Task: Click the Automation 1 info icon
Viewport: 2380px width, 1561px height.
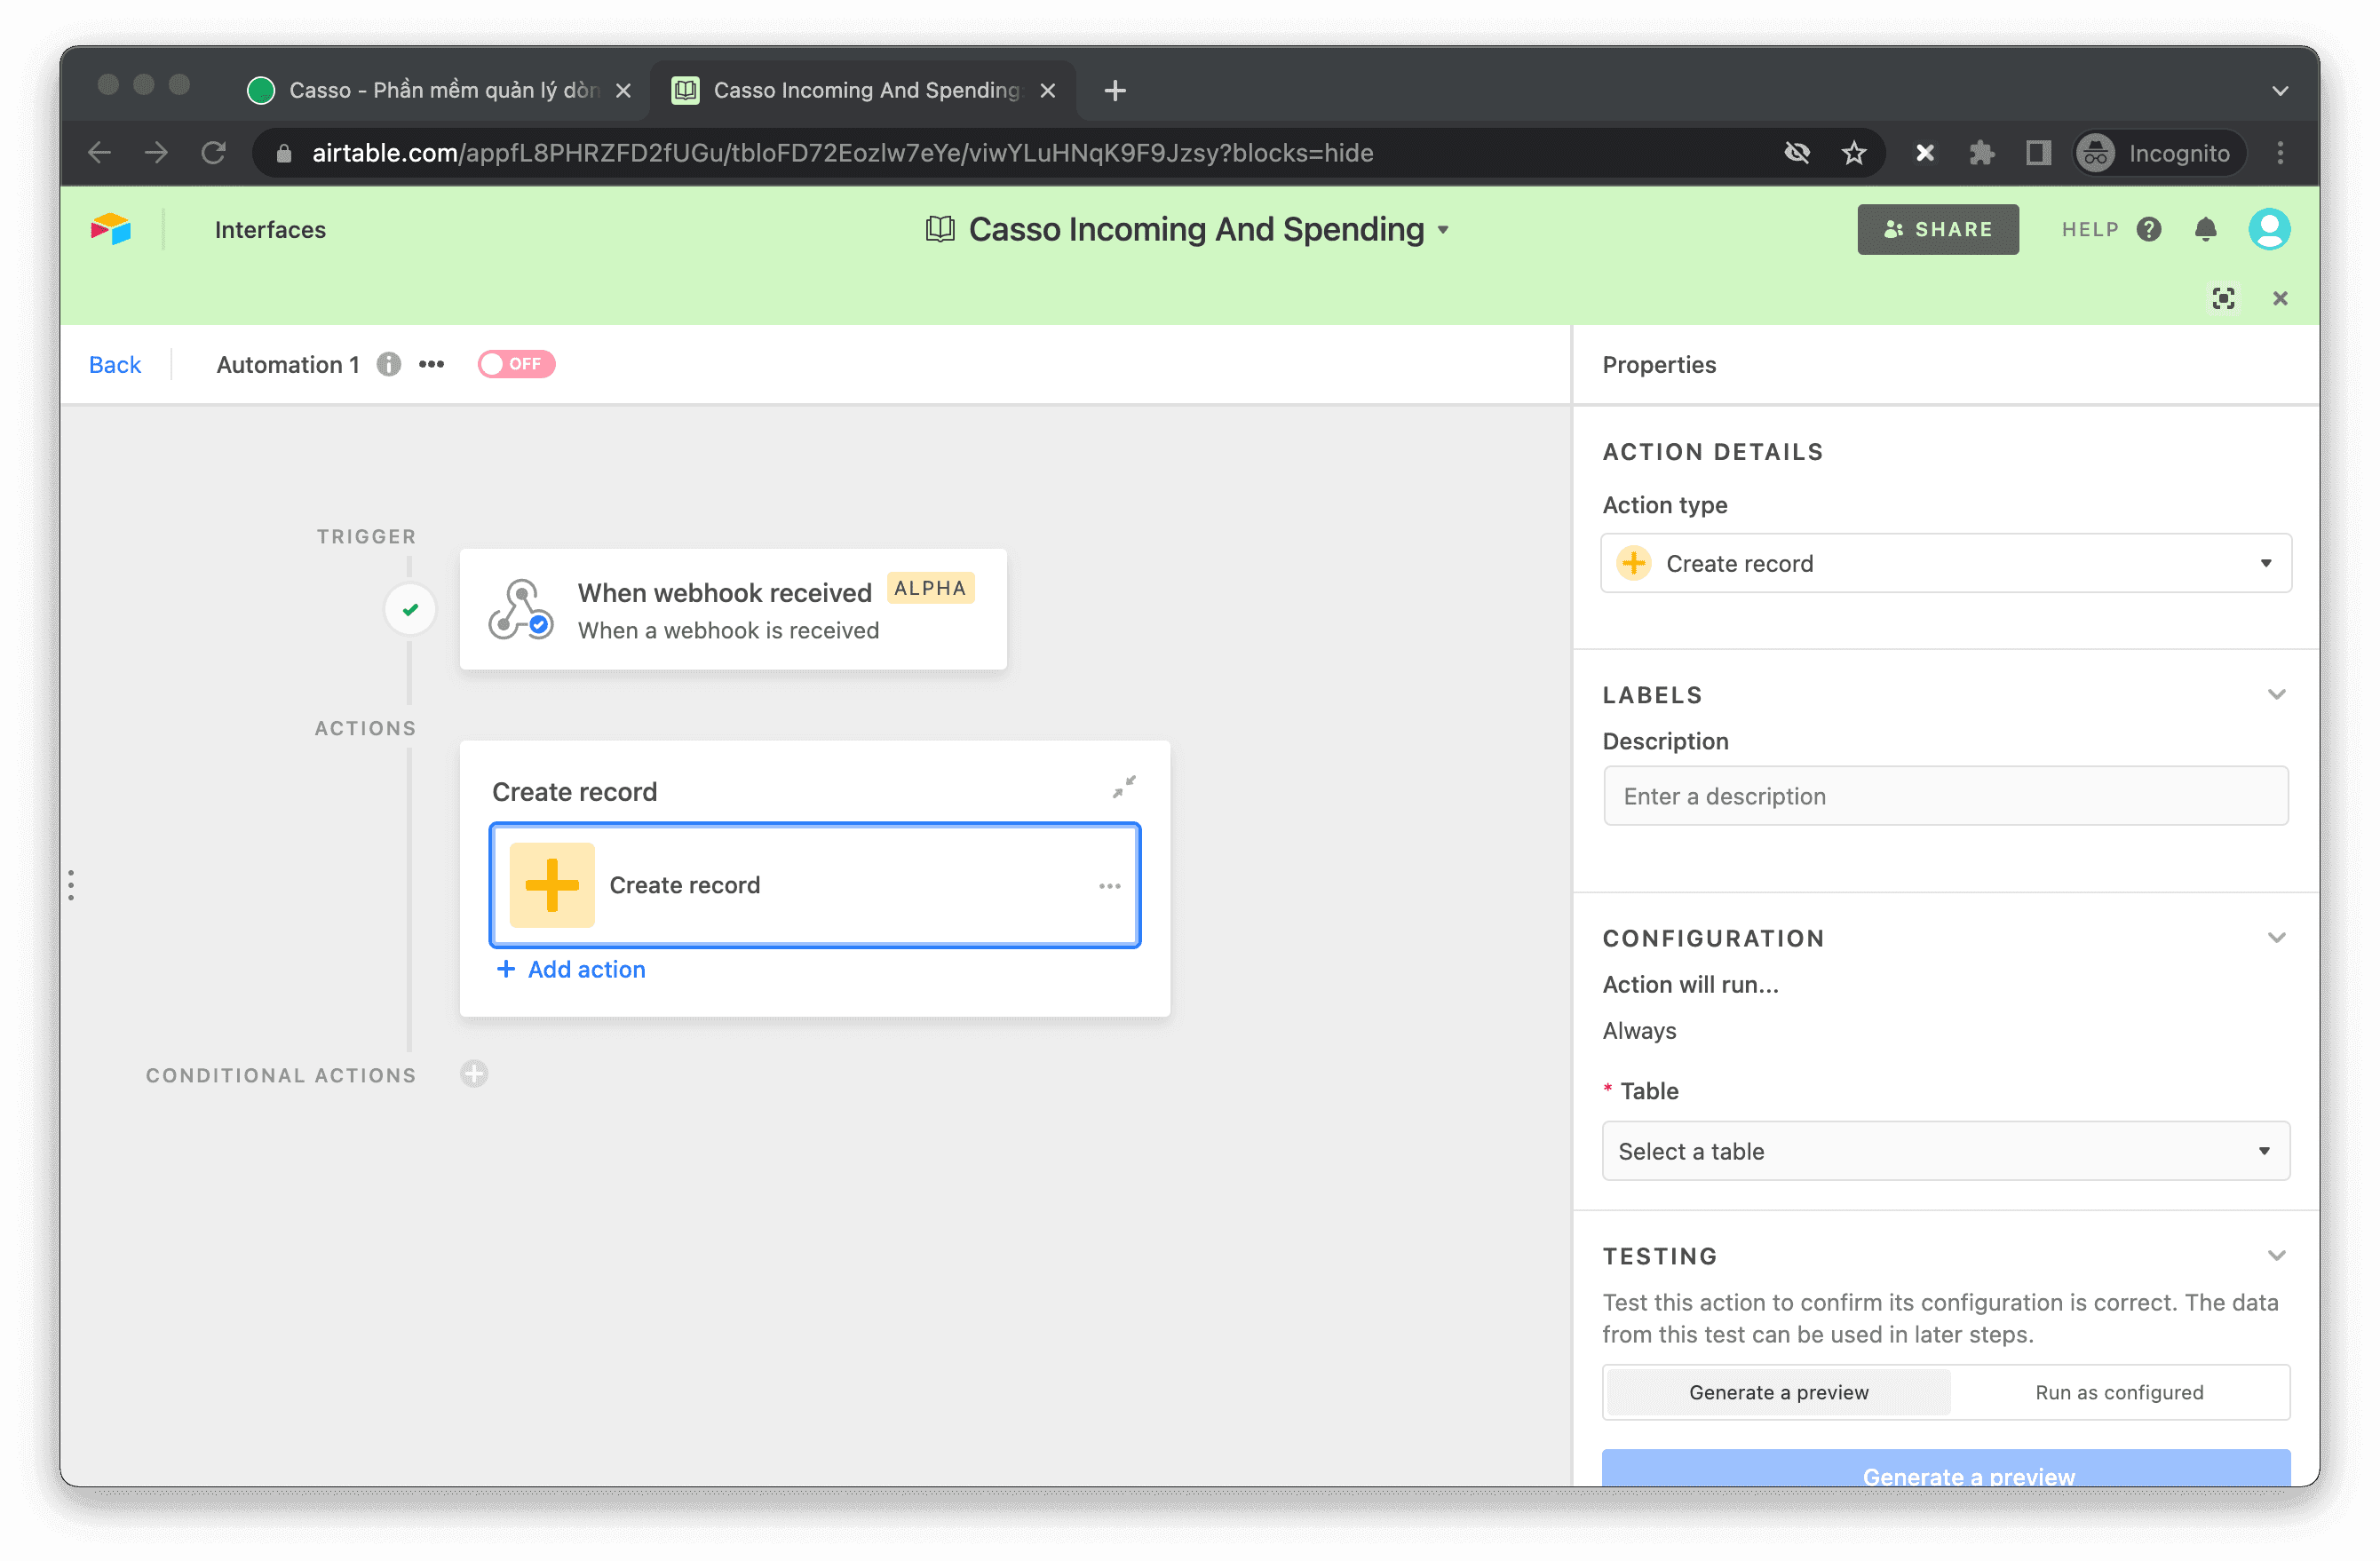Action: tap(389, 365)
